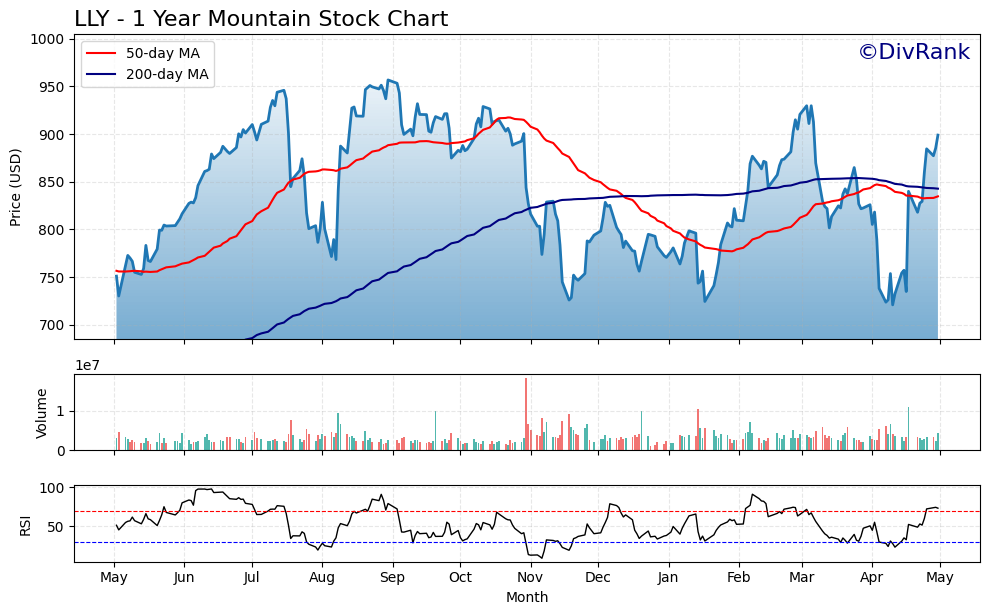Click the 'Dec' month label

[598, 578]
